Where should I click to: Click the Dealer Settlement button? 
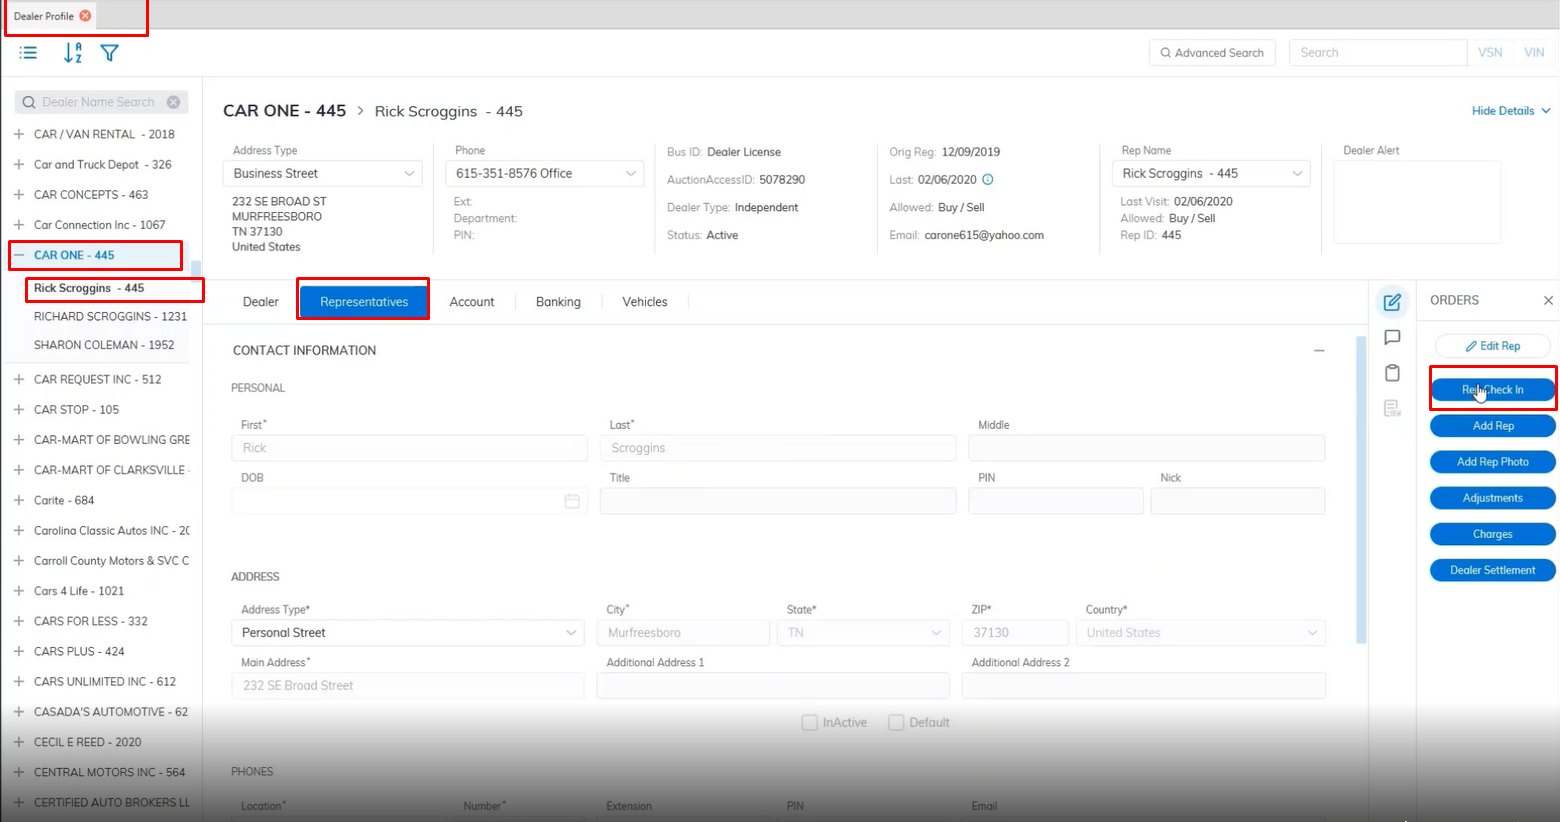tap(1492, 570)
